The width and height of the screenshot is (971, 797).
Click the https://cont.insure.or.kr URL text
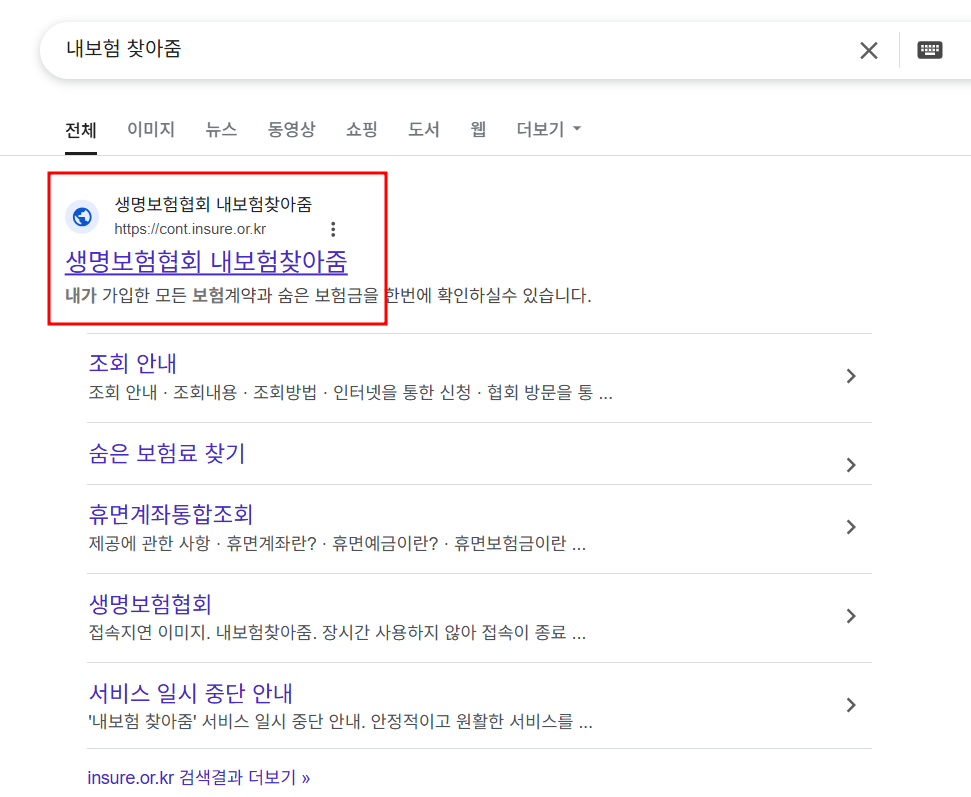pyautogui.click(x=190, y=229)
